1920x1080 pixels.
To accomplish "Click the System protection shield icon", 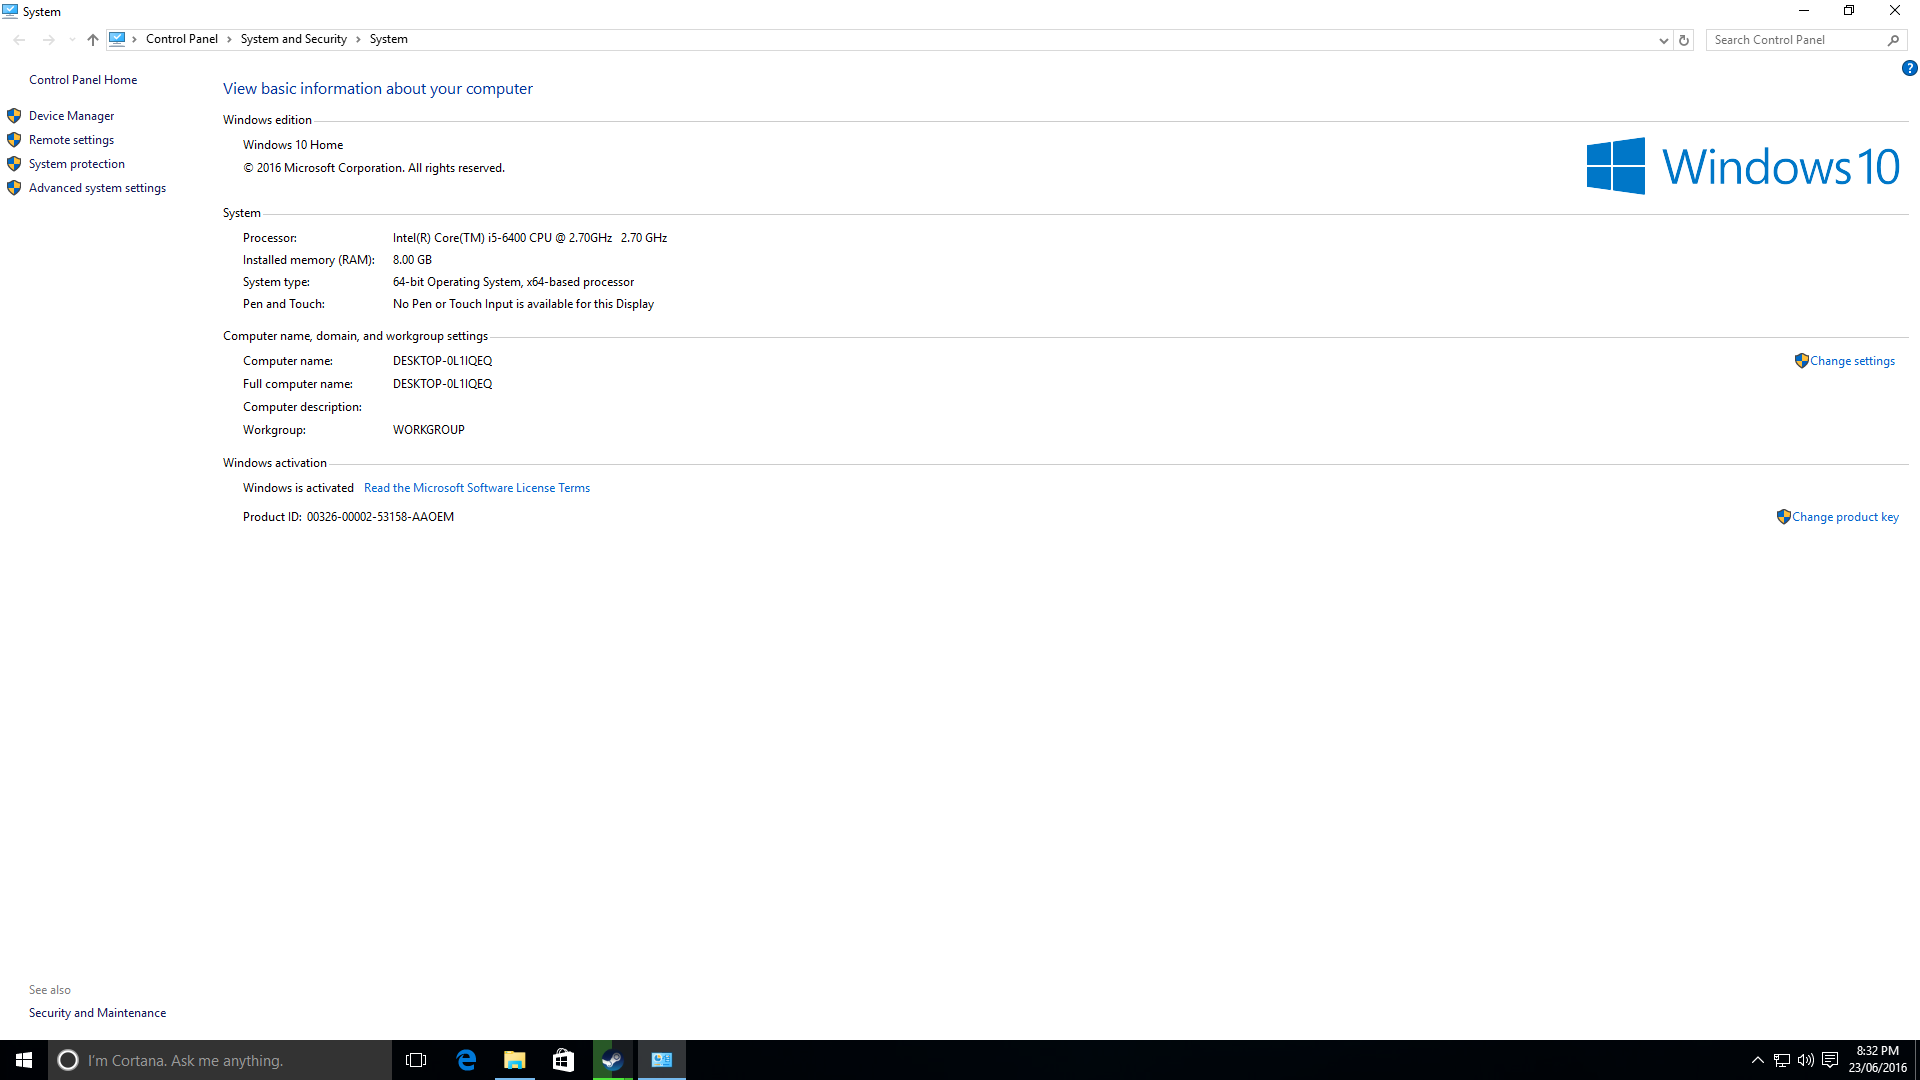I will pos(14,164).
